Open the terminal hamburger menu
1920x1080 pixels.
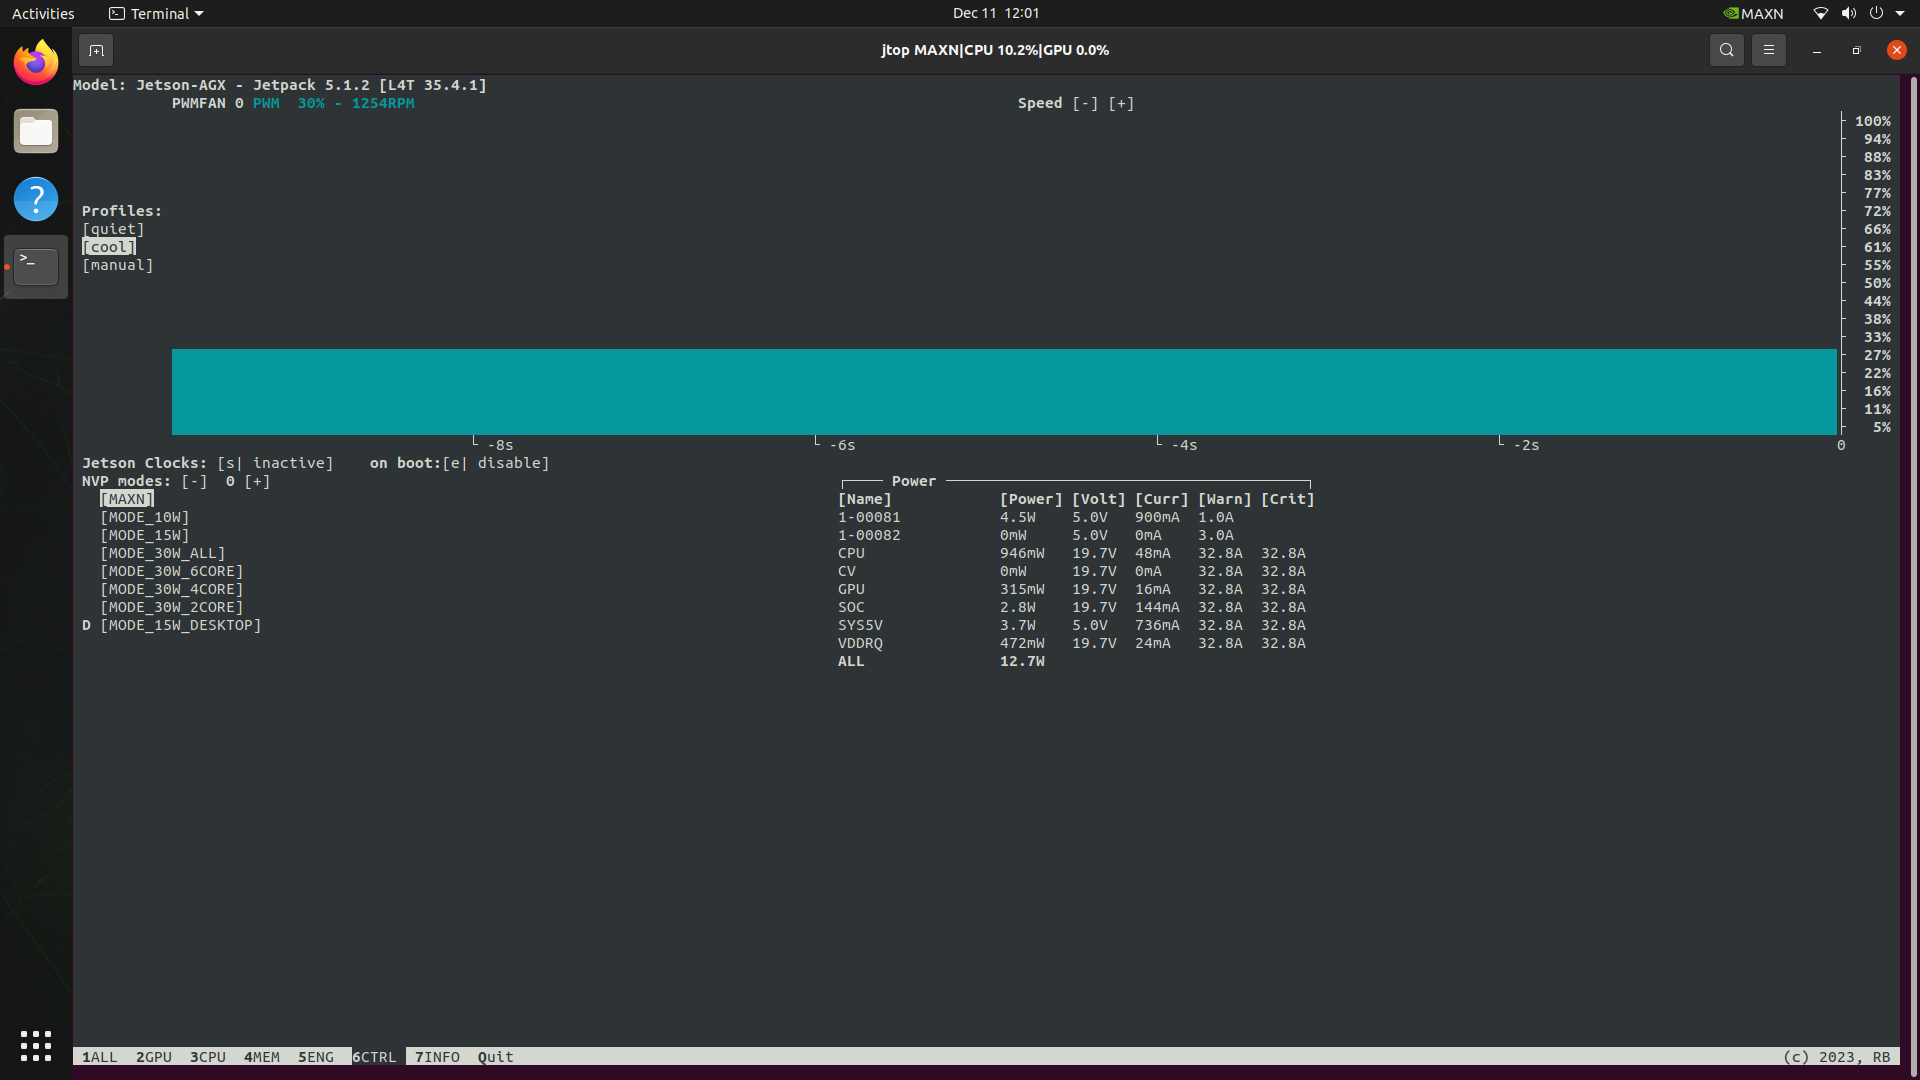click(1768, 50)
